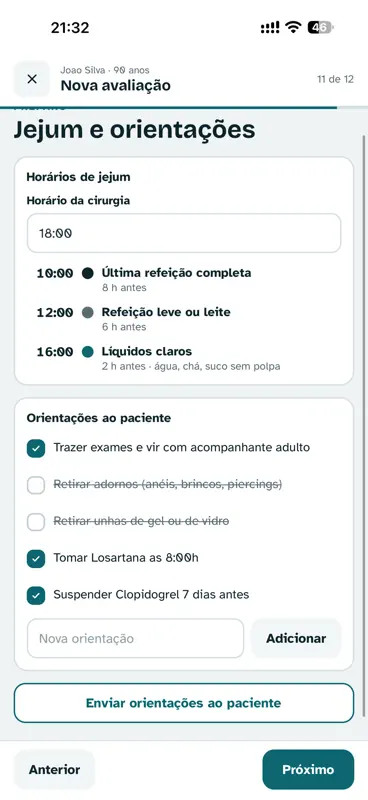Viewport: 368px width, 800px height.
Task: Tap the dark dot beside Última refeição completa
Action: pos(88,273)
